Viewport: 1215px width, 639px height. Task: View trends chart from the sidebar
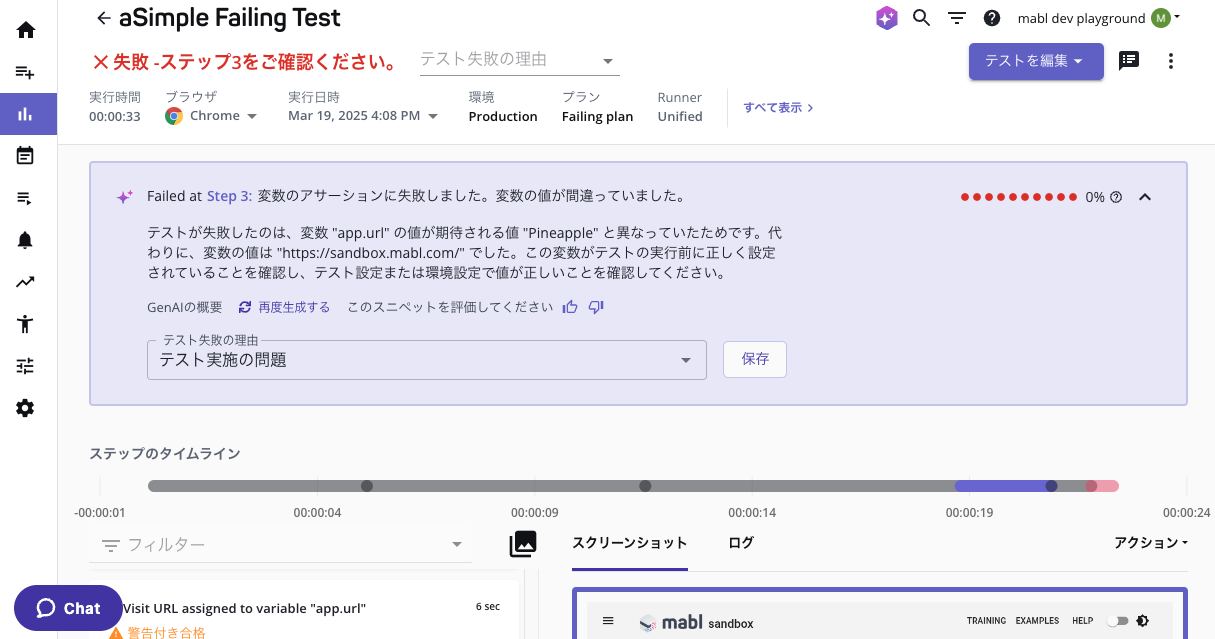point(26,281)
